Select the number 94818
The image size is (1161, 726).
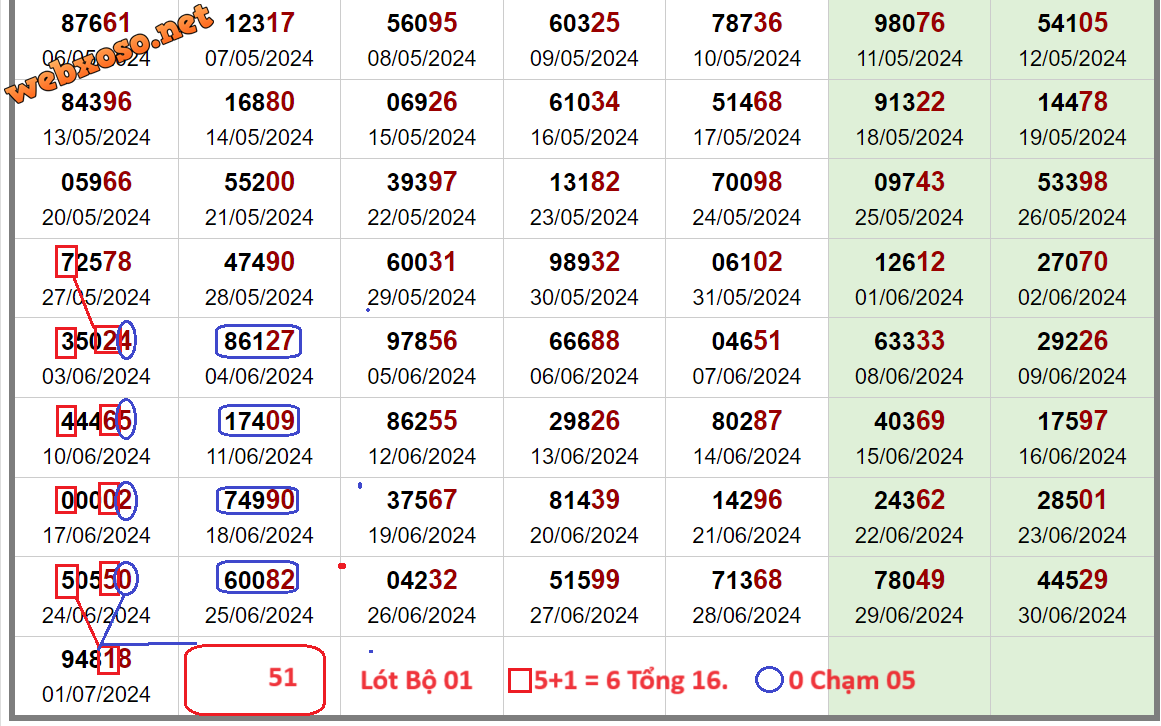coord(96,659)
